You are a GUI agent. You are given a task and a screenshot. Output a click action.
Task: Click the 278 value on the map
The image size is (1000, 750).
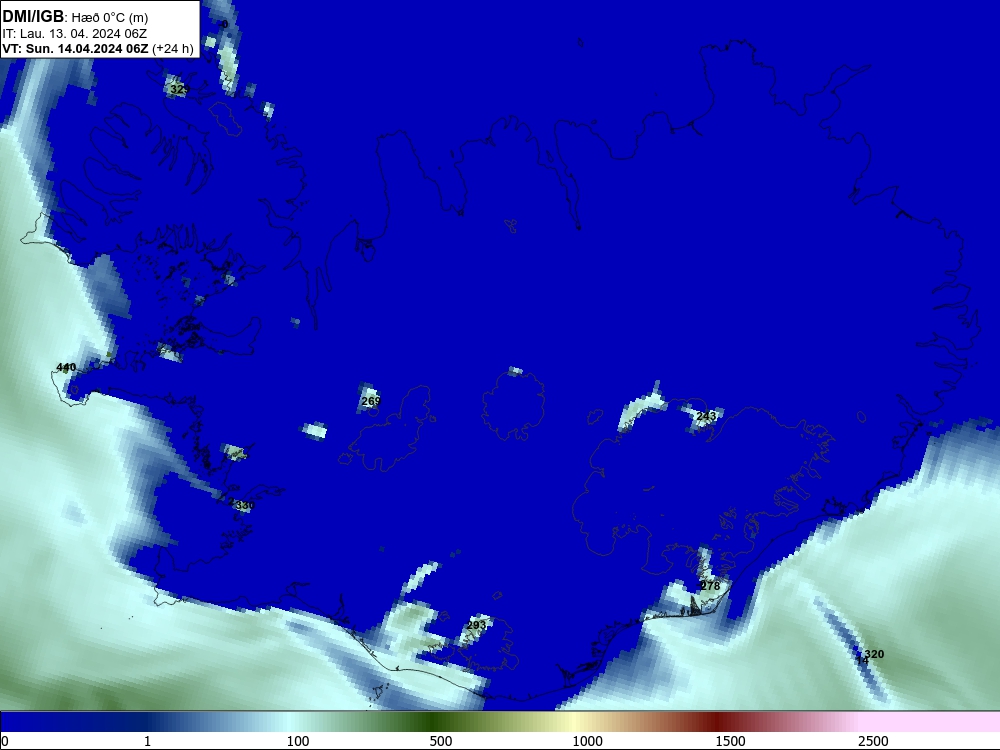(x=710, y=585)
